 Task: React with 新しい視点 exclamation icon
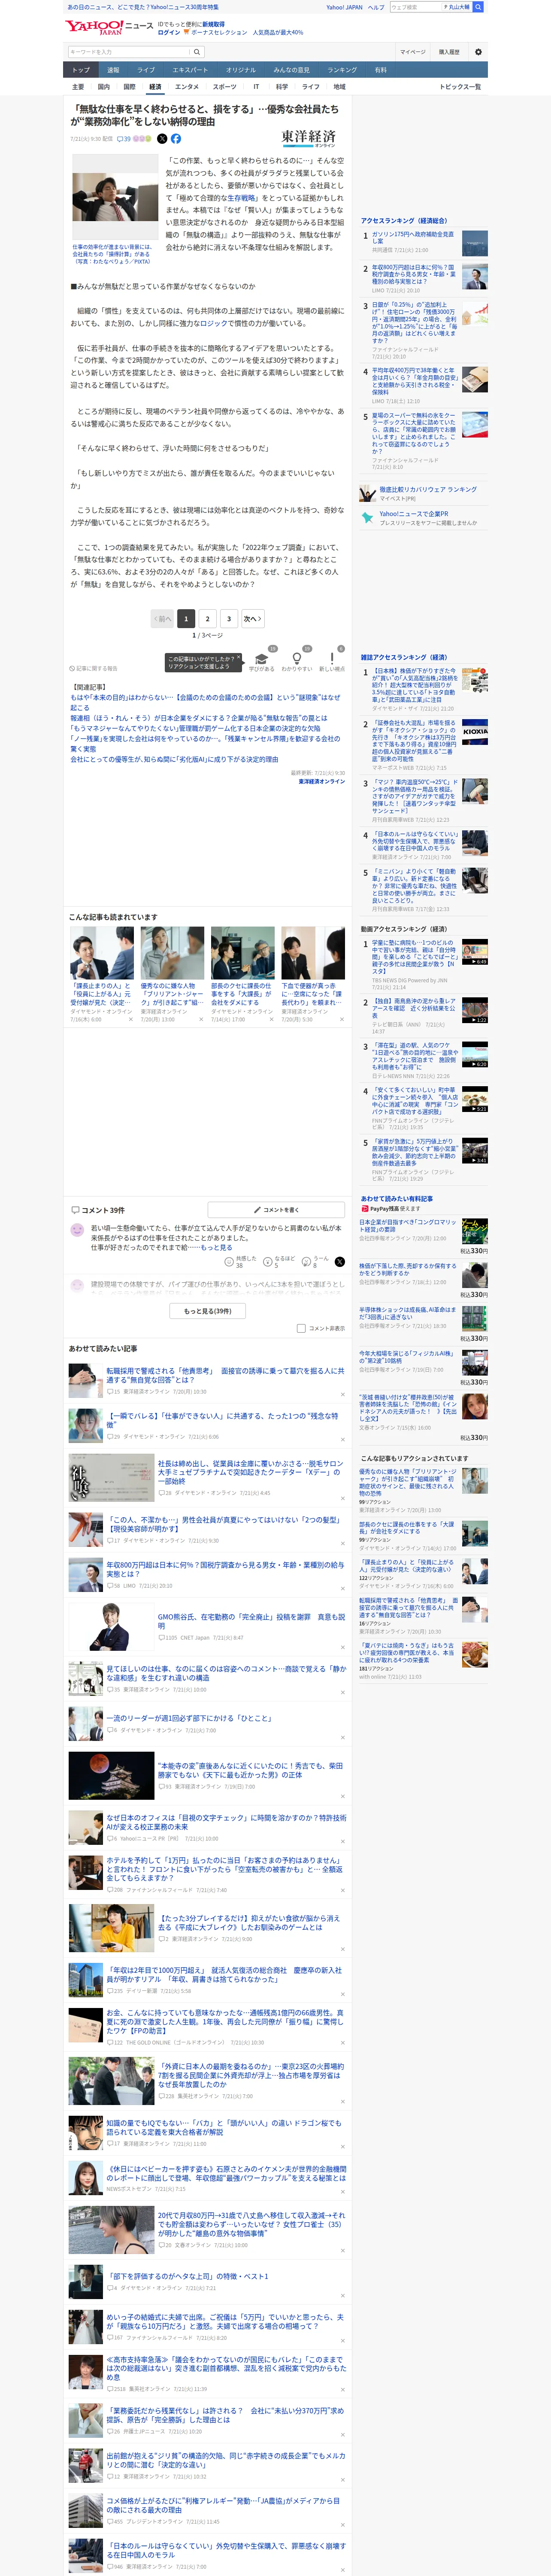(x=332, y=660)
